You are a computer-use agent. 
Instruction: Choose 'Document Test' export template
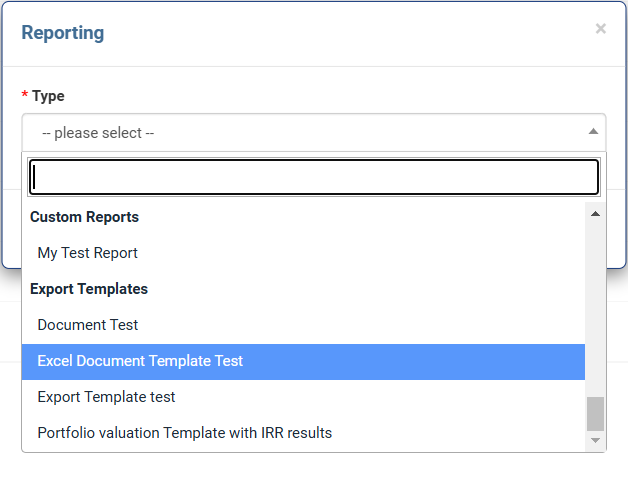(x=88, y=325)
